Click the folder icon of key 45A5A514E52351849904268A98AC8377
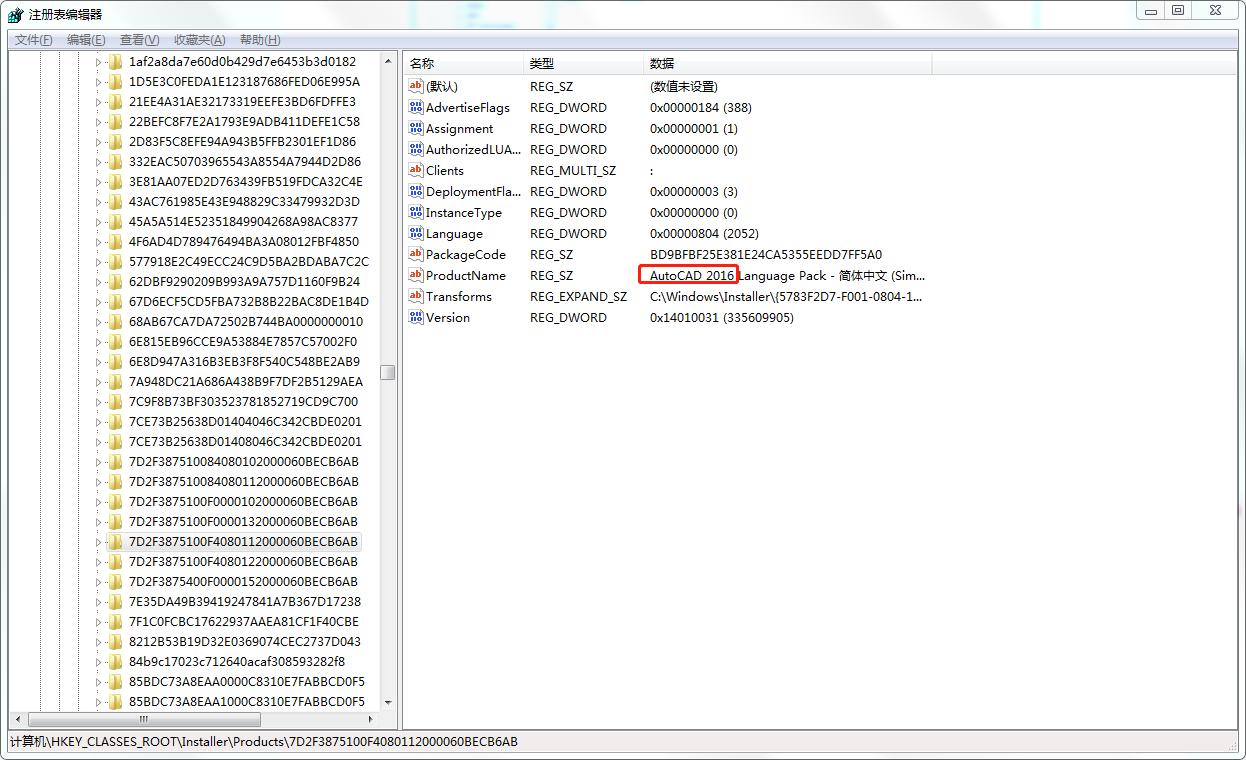1246x760 pixels. (x=116, y=222)
